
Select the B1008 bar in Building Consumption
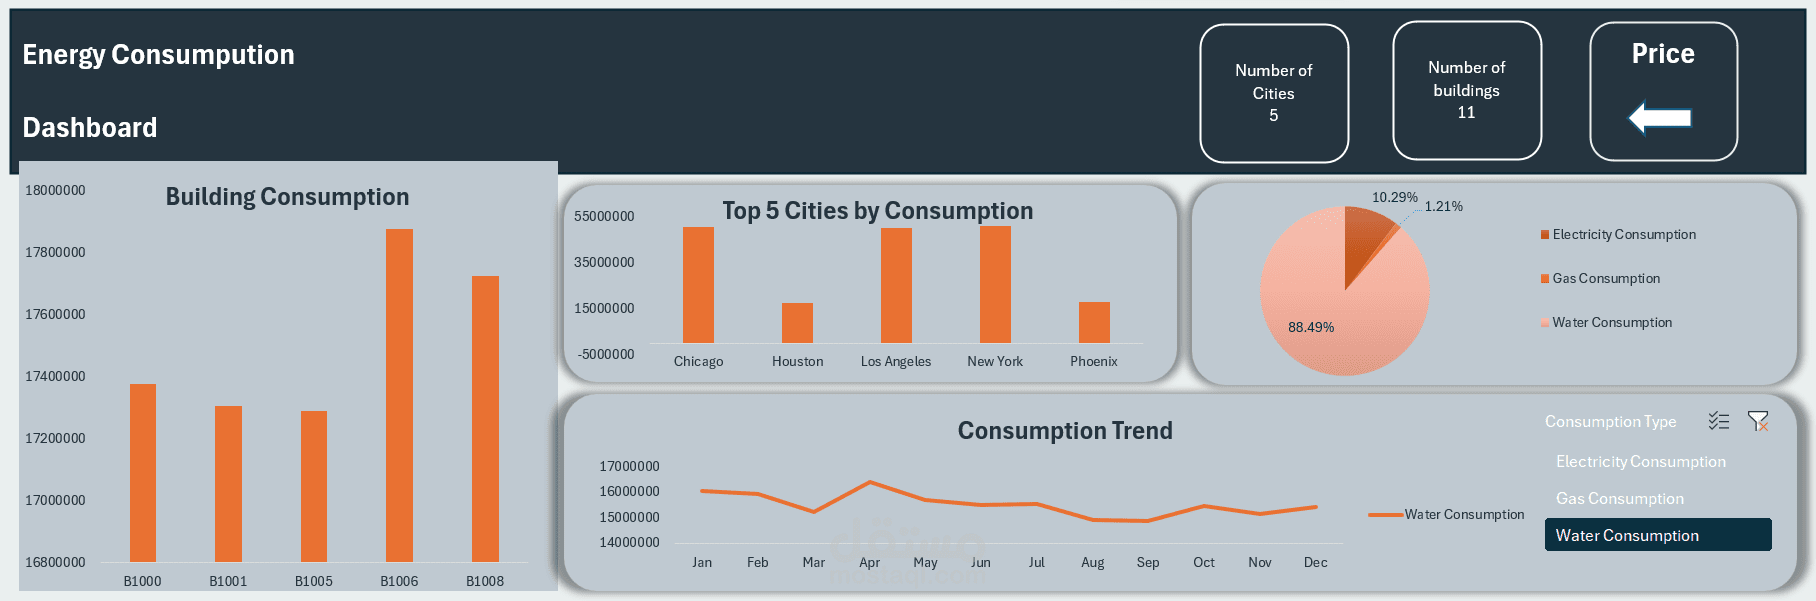[485, 419]
